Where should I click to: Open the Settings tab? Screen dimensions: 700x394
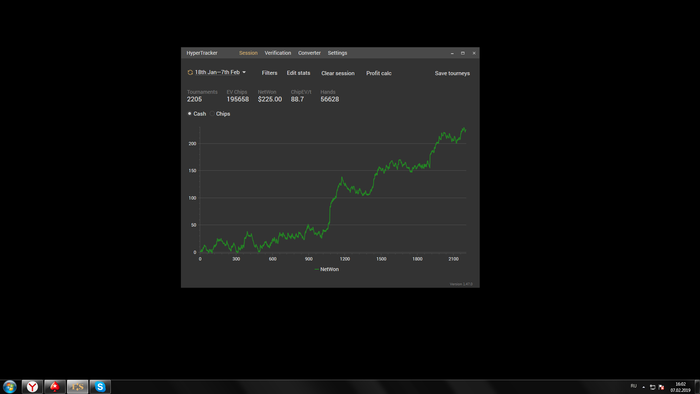click(x=338, y=53)
